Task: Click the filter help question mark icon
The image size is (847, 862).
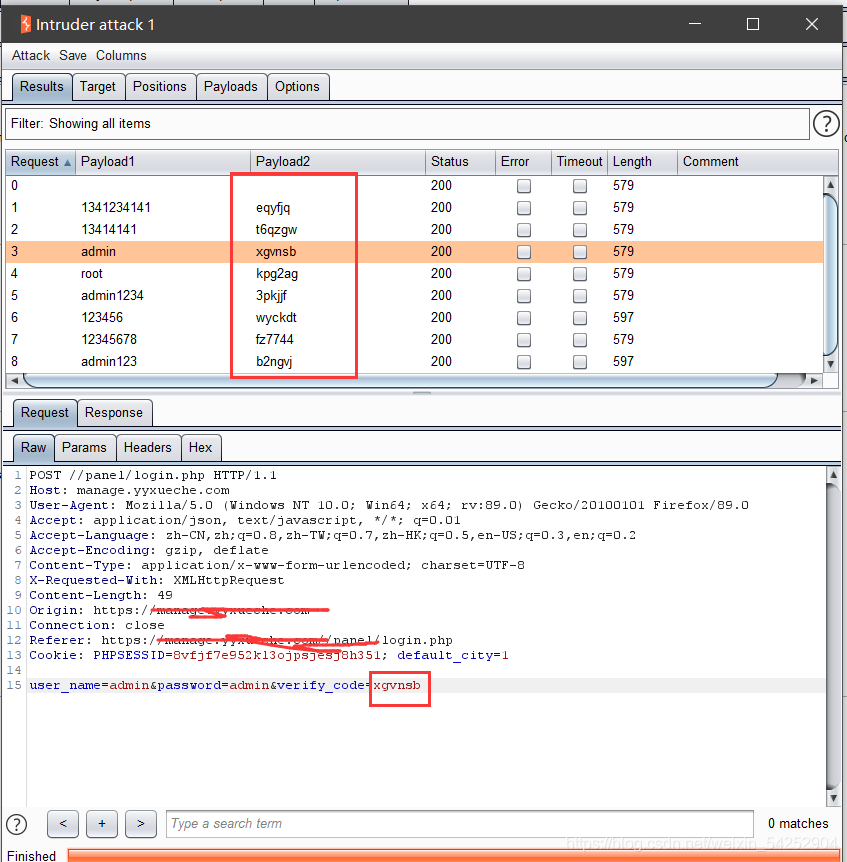Action: 826,123
